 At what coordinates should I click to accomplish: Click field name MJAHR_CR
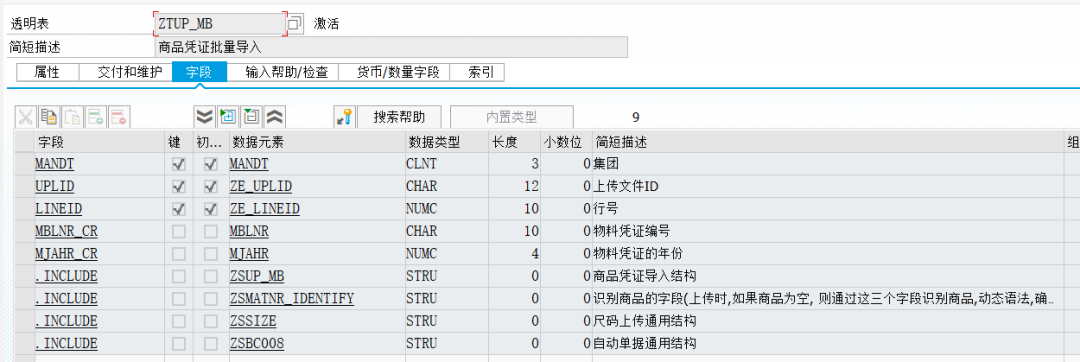(66, 254)
